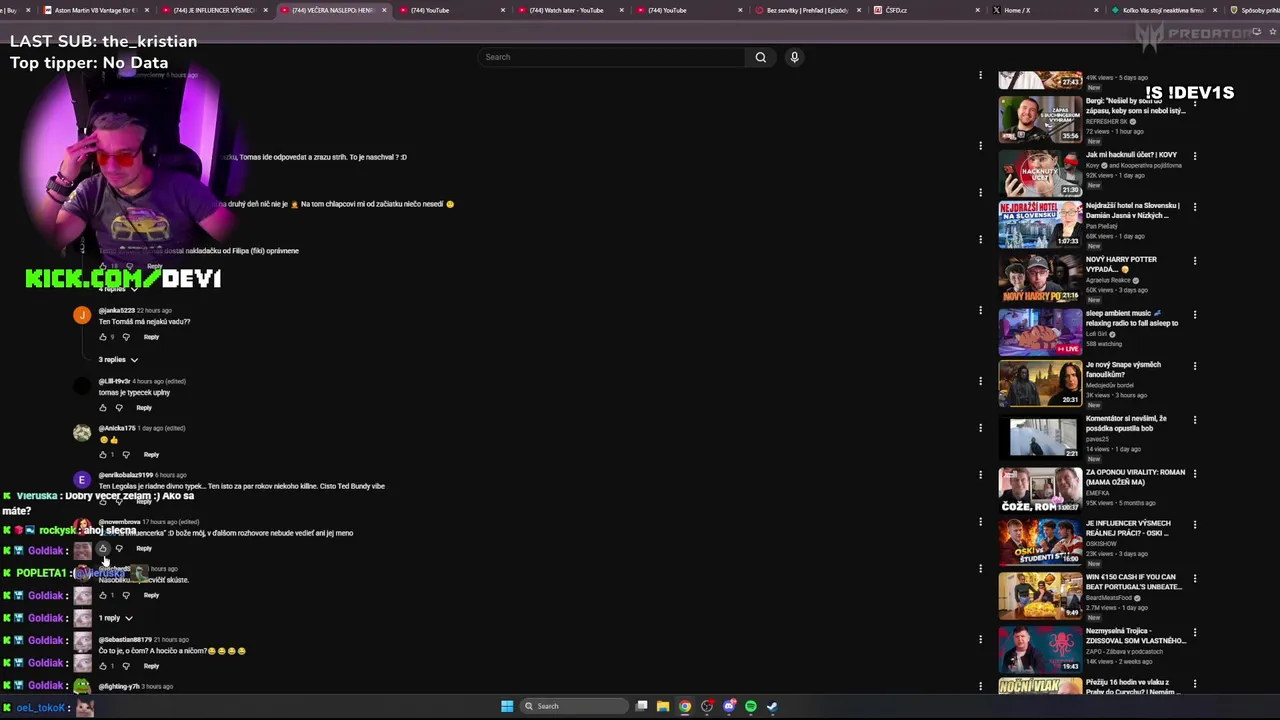Dislike the @novembrova comment

pyautogui.click(x=119, y=549)
